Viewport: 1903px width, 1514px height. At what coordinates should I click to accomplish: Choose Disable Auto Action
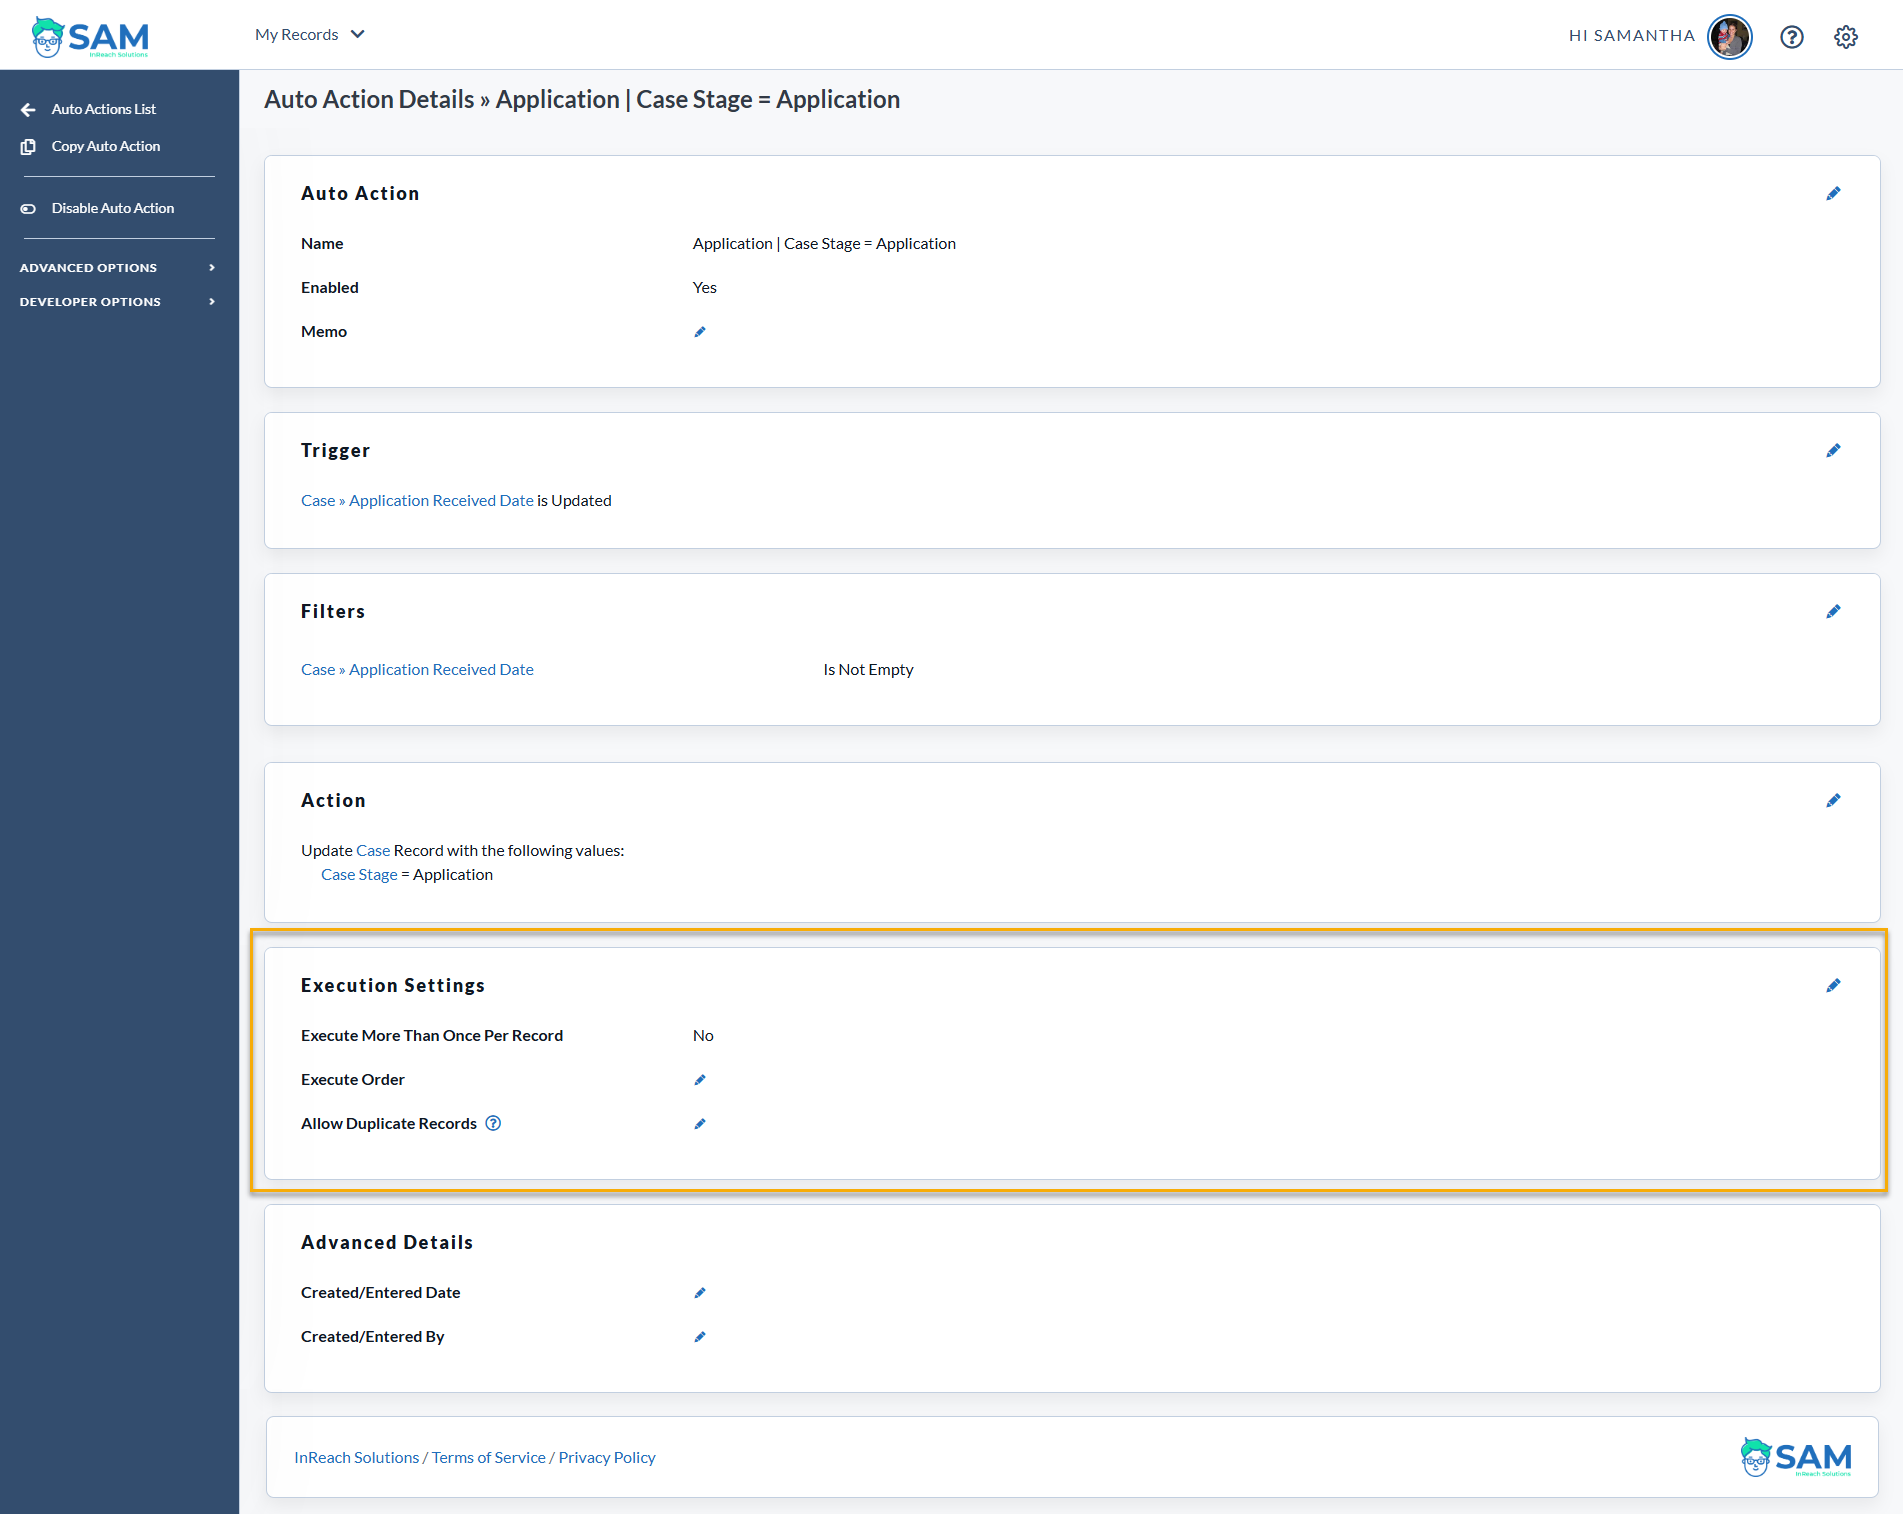pyautogui.click(x=113, y=208)
